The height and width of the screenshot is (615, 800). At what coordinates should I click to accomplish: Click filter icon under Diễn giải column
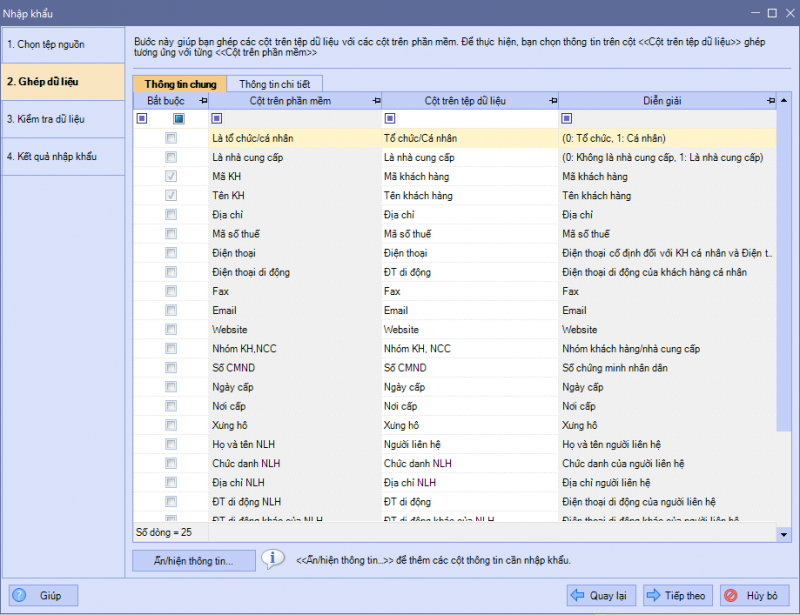pyautogui.click(x=566, y=119)
